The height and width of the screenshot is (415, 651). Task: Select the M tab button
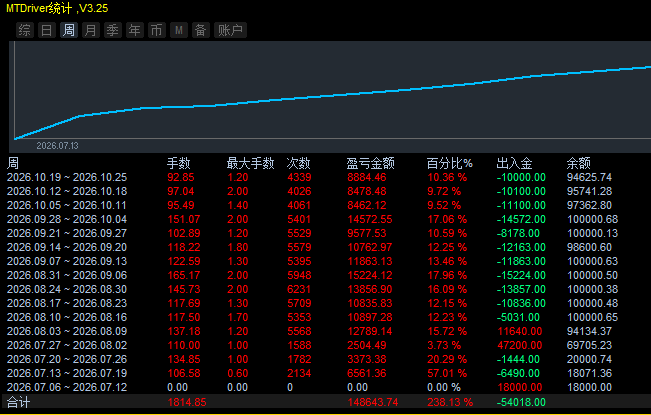(179, 30)
